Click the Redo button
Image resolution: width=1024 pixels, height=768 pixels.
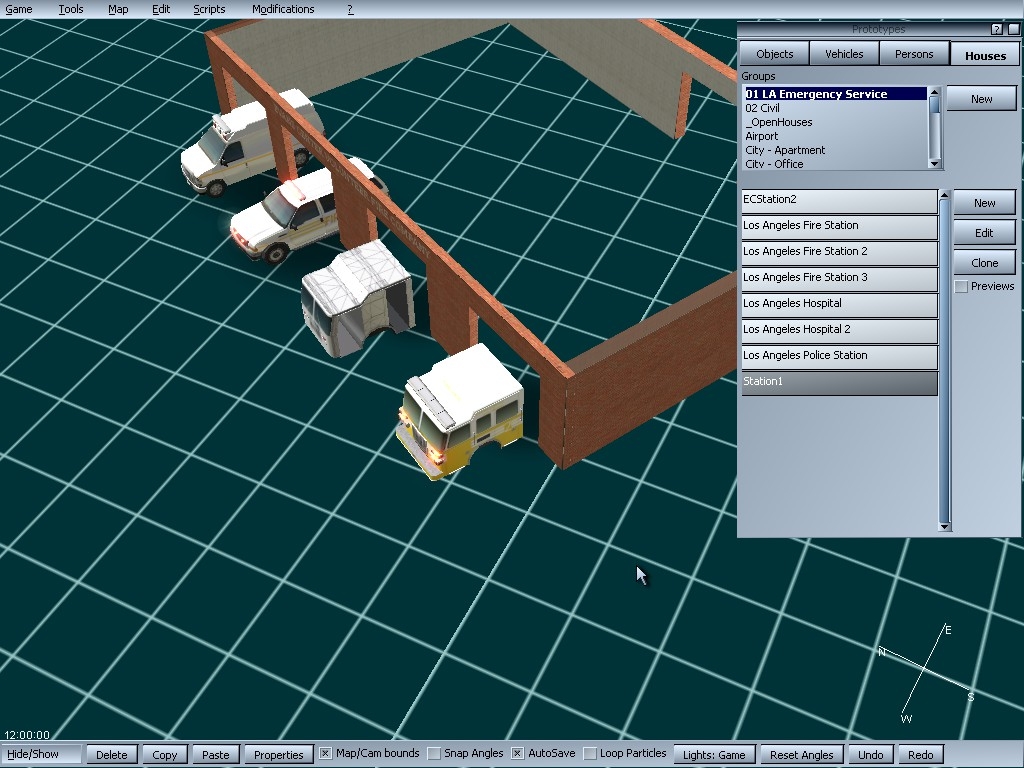tap(921, 755)
